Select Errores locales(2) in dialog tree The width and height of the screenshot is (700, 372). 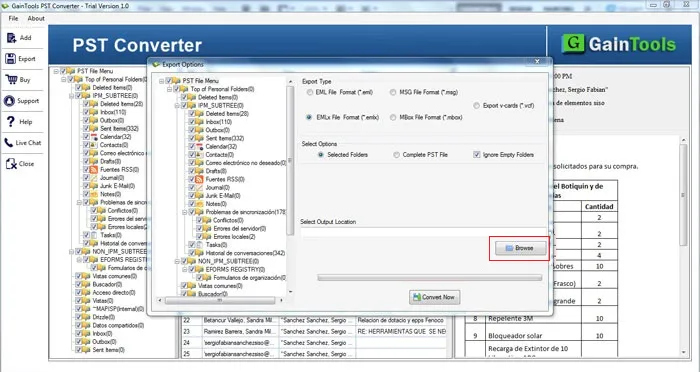(234, 237)
